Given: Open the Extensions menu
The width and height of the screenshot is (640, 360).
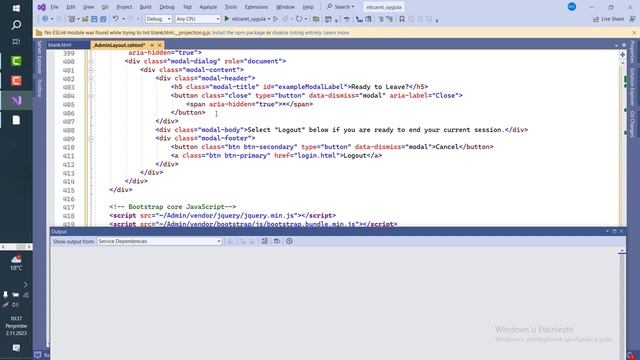Looking at the screenshot, I should pyautogui.click(x=256, y=7).
